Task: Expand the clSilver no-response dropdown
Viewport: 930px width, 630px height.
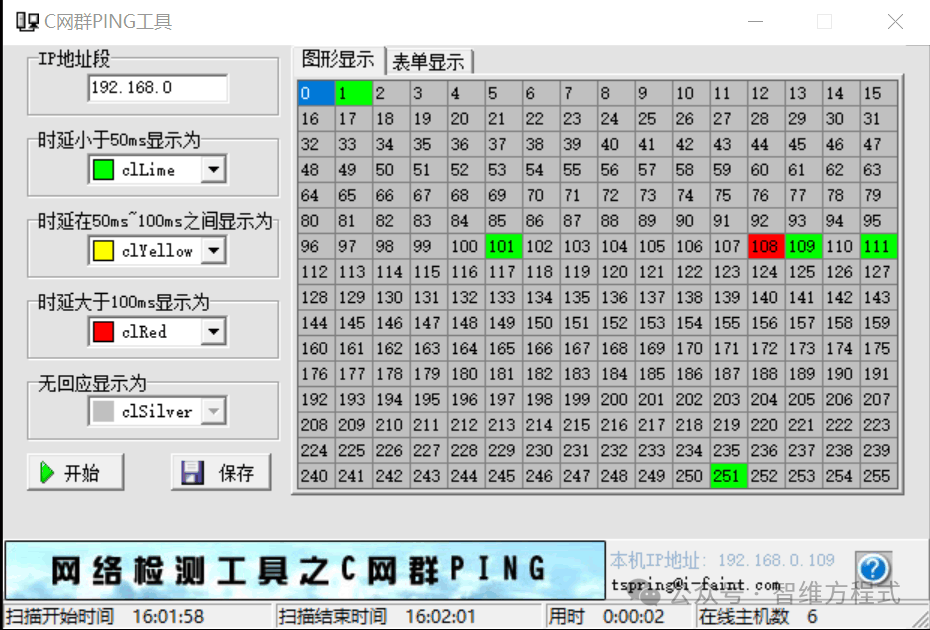Action: (214, 411)
